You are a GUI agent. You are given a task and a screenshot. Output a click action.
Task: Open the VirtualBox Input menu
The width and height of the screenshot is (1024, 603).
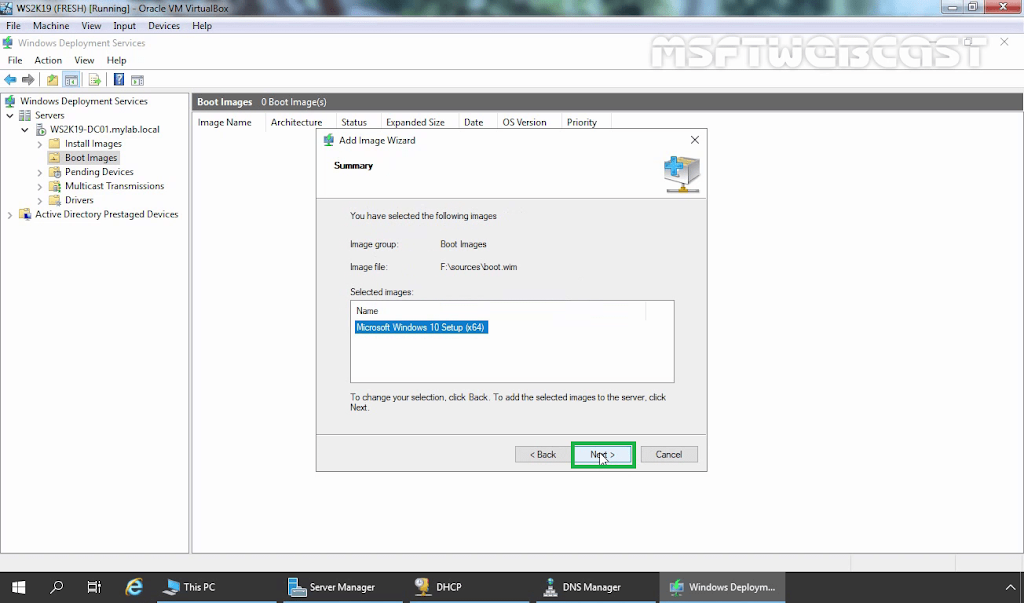pyautogui.click(x=124, y=25)
